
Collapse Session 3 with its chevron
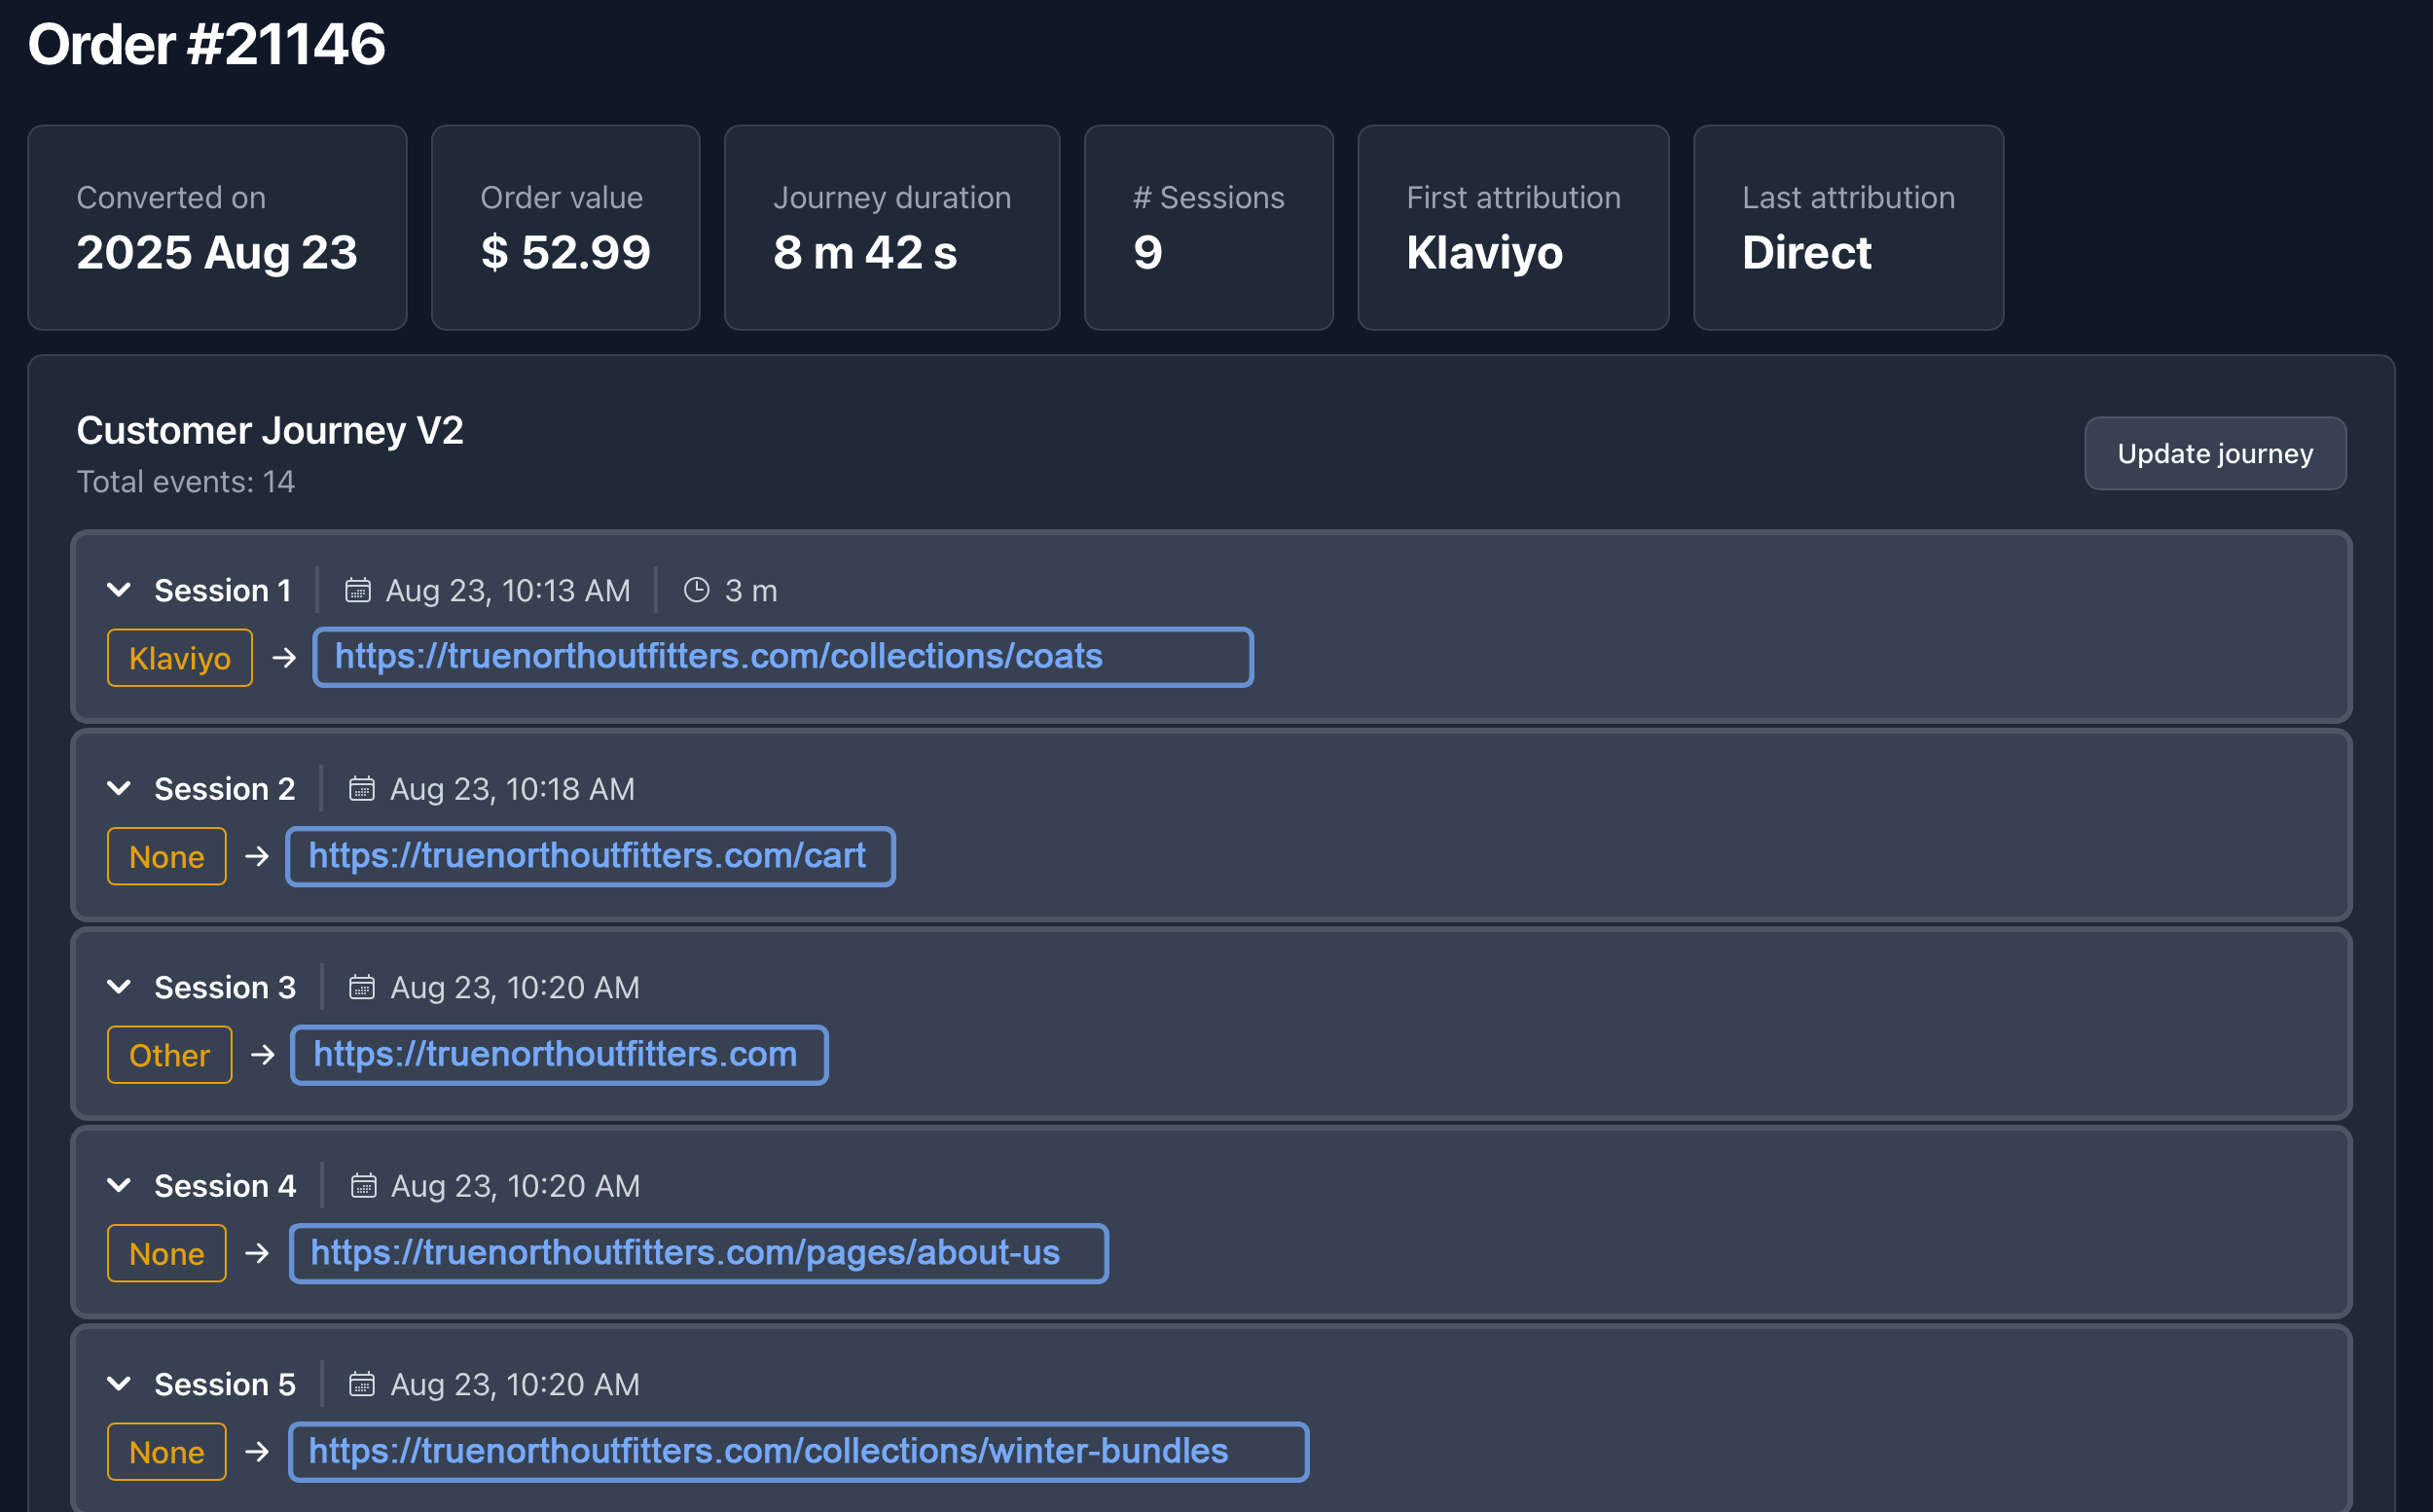pos(119,987)
